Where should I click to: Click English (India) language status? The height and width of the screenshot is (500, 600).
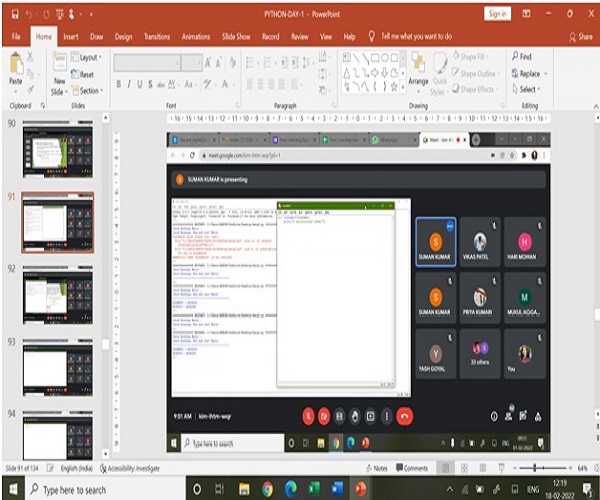pyautogui.click(x=77, y=468)
